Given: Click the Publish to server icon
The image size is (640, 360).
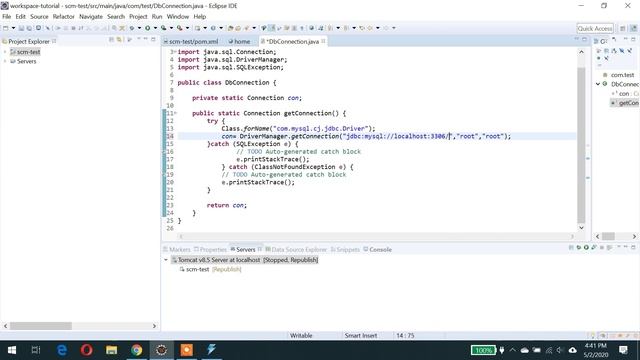Looking at the screenshot, I should [x=609, y=247].
